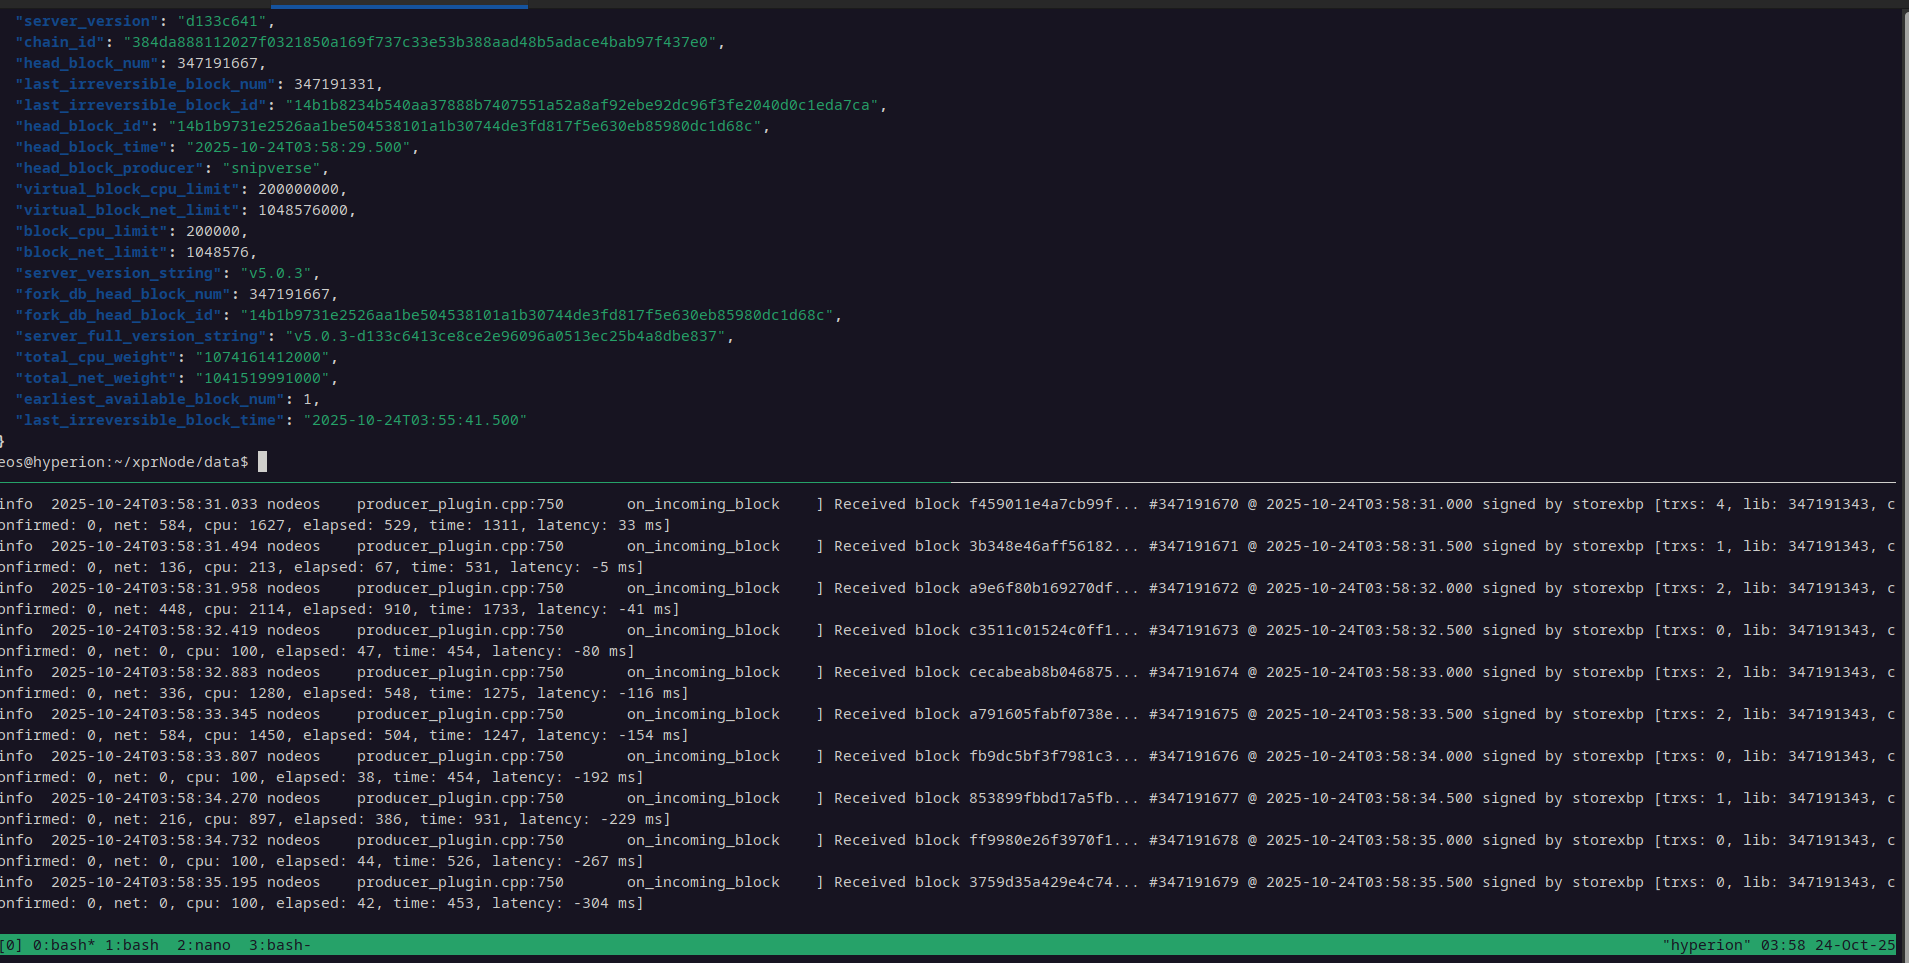
Task: Click the 03:58 clock in tmux status bar
Action: 1783,945
